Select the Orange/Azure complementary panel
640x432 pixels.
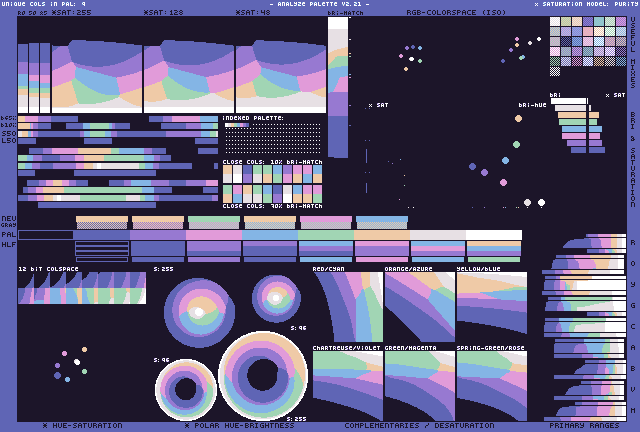tap(419, 307)
